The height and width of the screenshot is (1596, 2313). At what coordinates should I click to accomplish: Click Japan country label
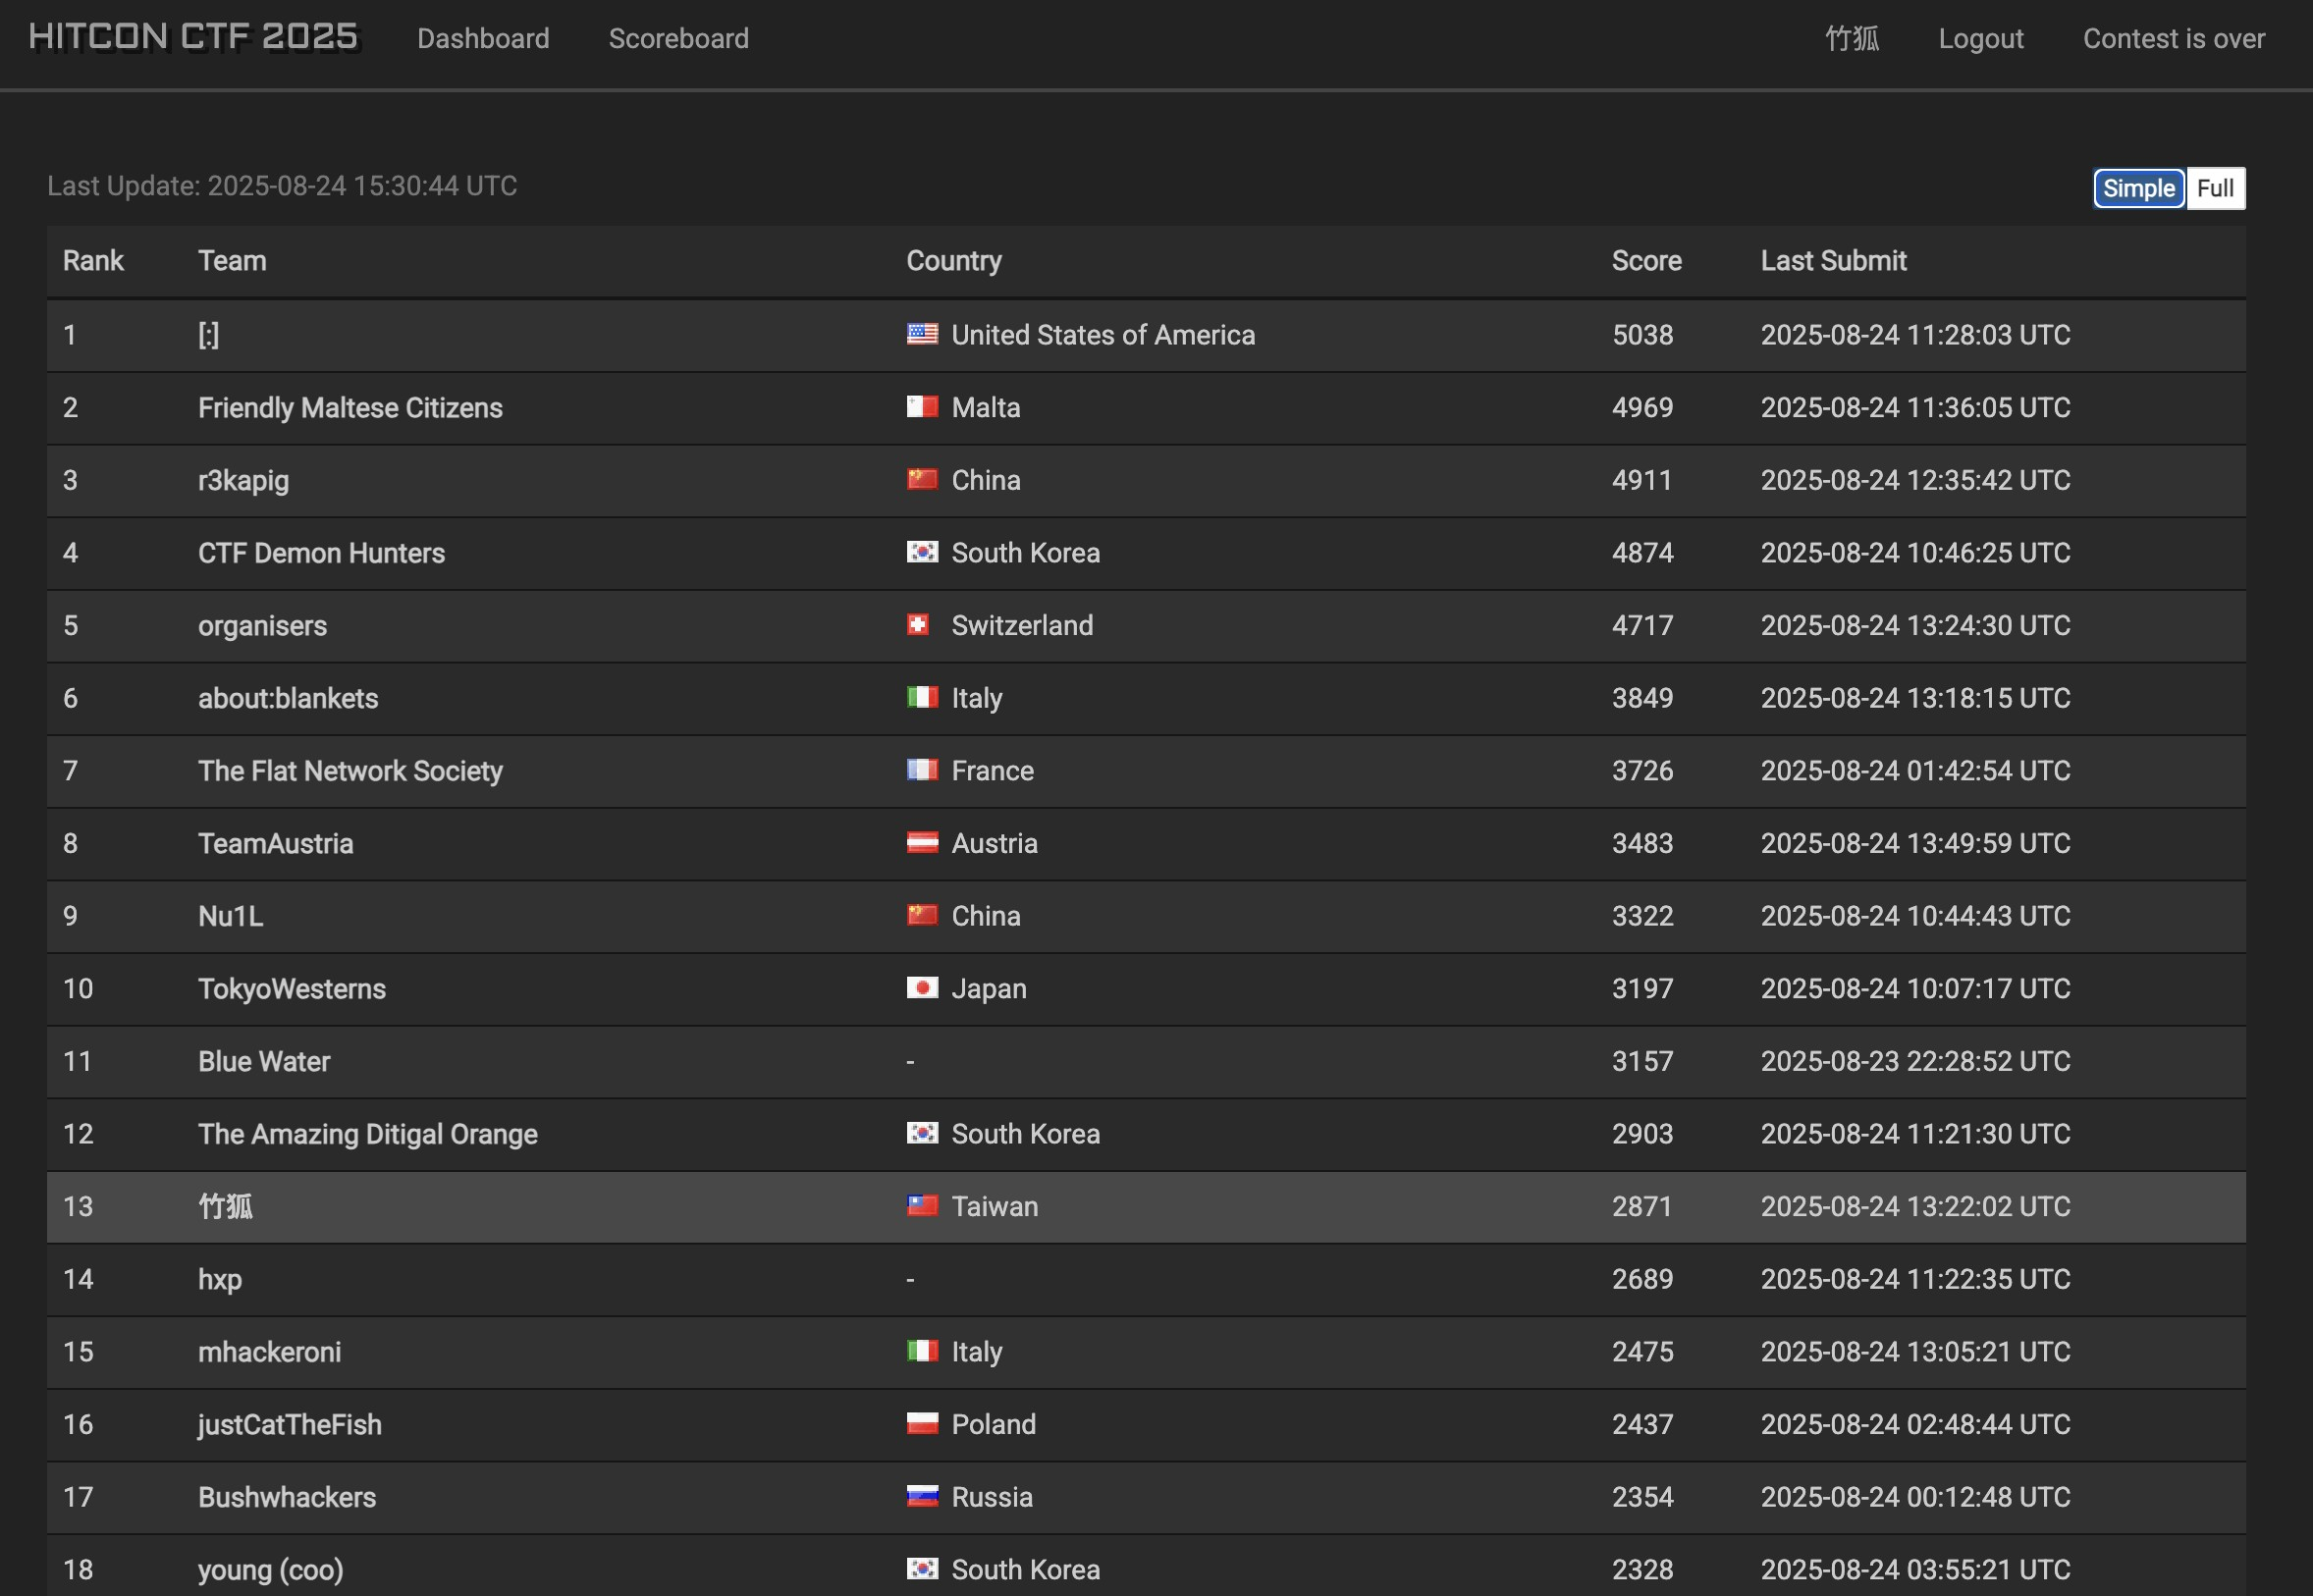coord(989,989)
